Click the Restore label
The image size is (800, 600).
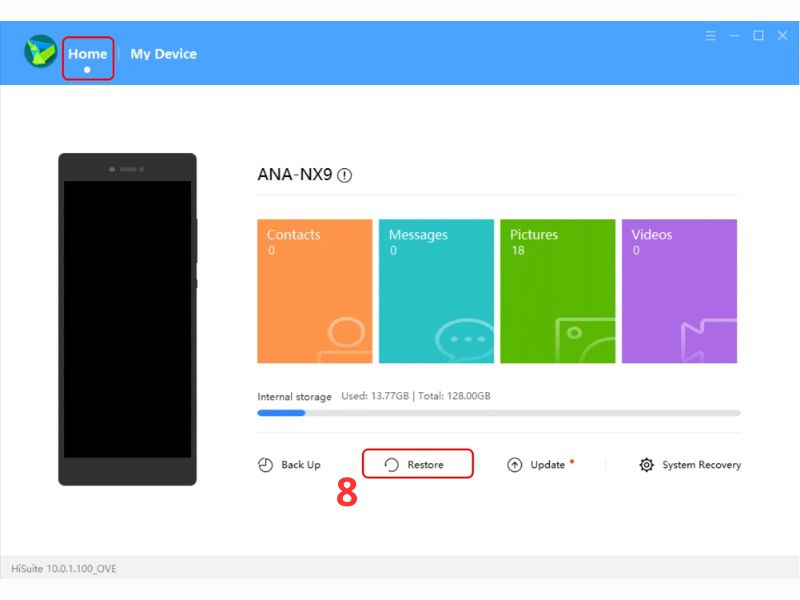tap(425, 465)
